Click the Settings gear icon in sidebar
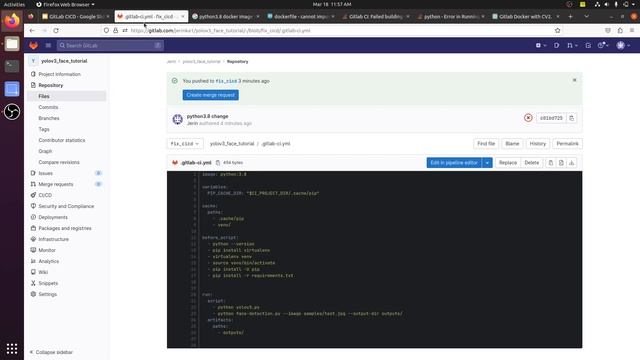640x360 pixels. tap(33, 294)
